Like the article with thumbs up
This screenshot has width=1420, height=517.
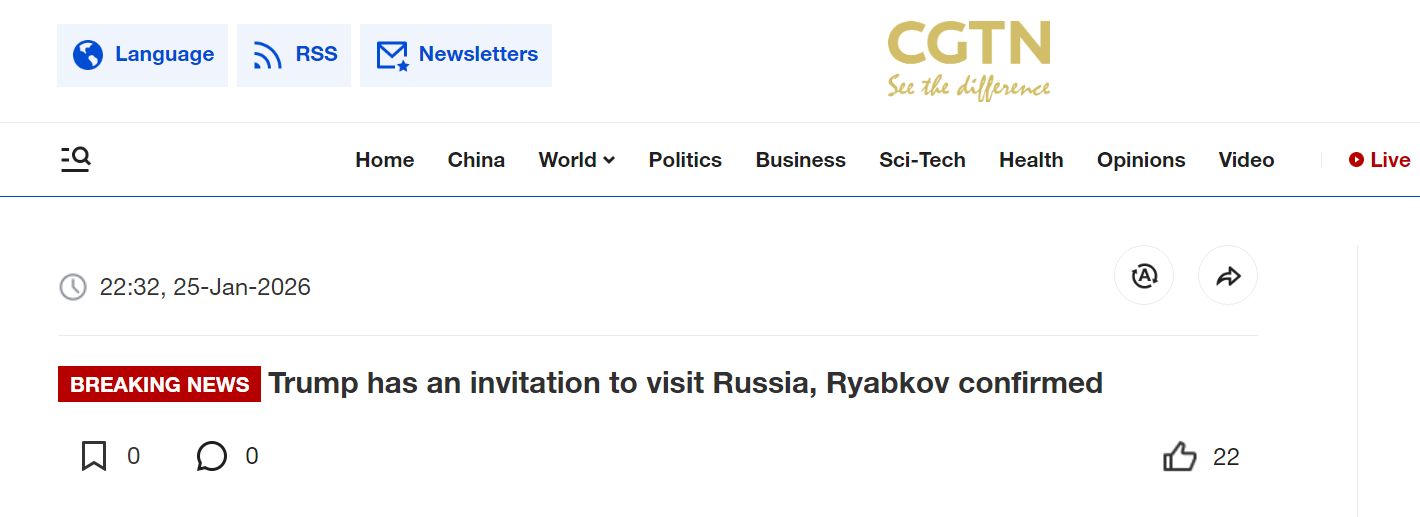(1180, 457)
